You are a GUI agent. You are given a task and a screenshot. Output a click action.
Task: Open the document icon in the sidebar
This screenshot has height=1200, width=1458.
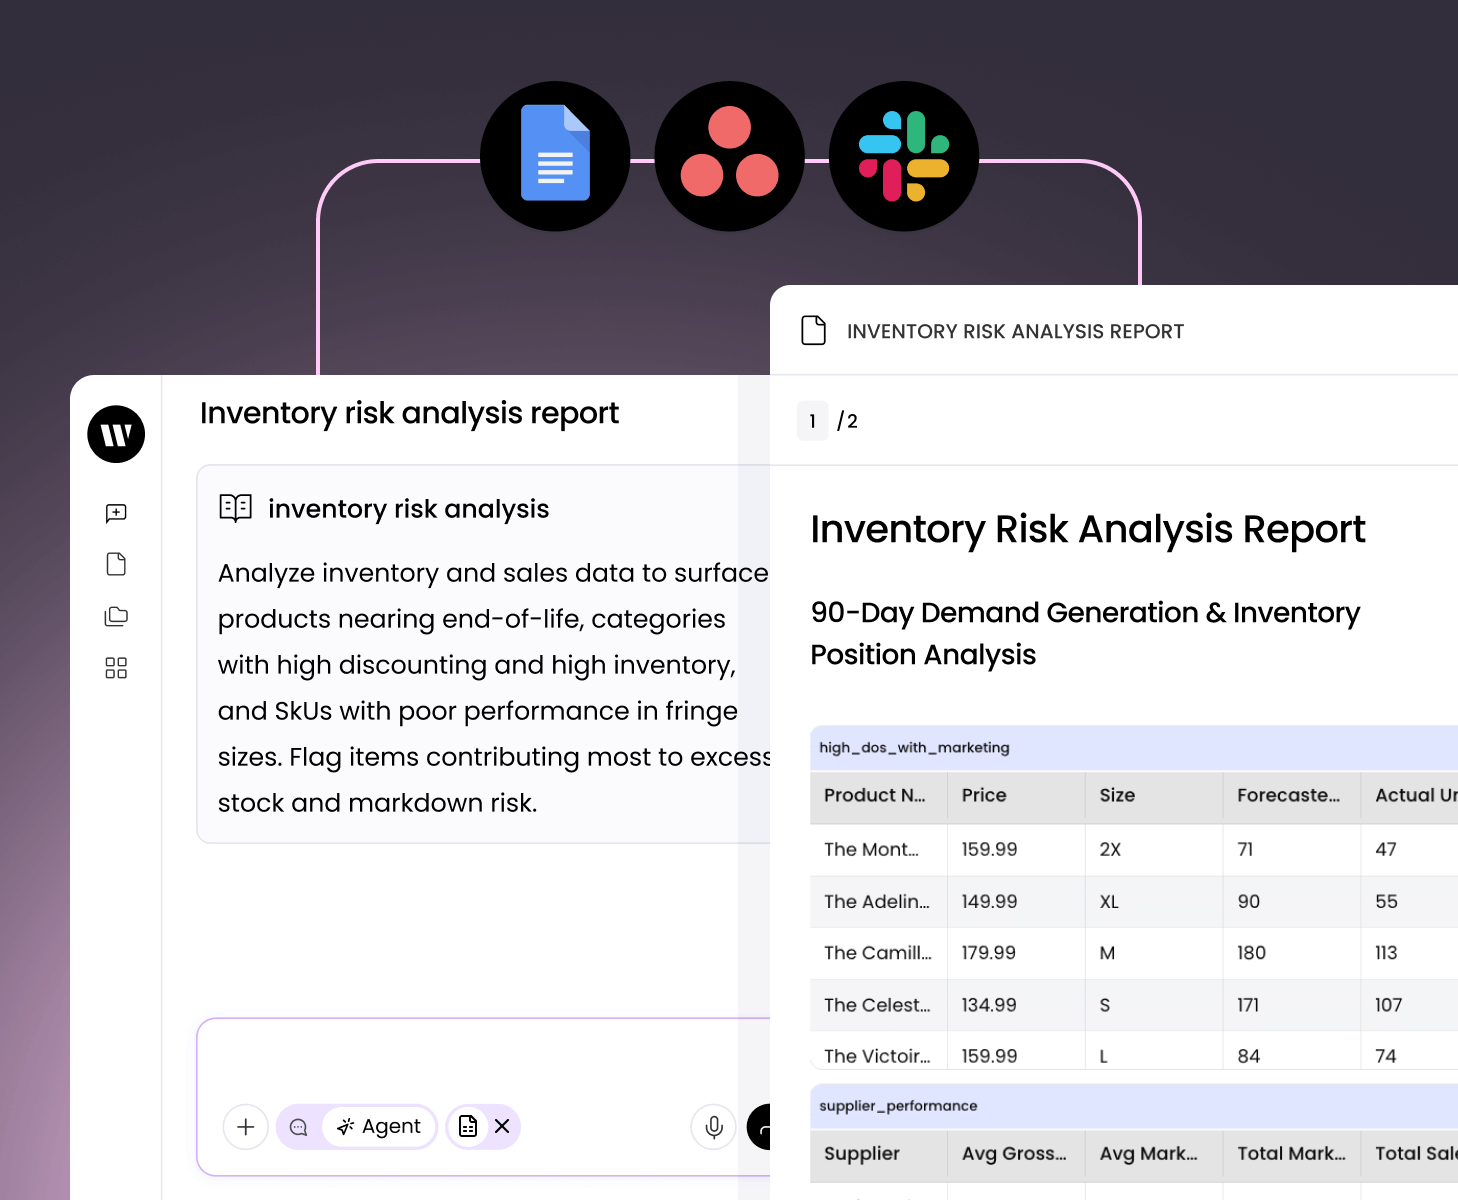coord(115,564)
